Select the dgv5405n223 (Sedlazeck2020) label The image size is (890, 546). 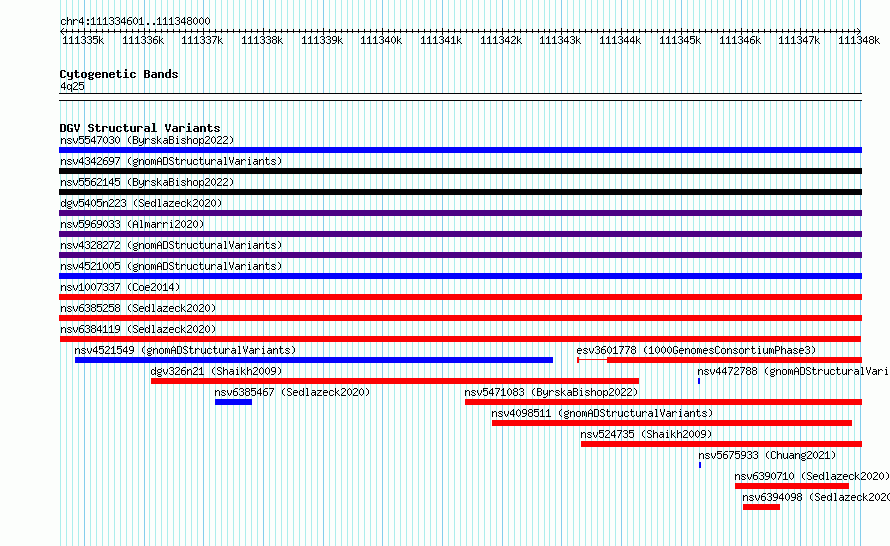(141, 203)
